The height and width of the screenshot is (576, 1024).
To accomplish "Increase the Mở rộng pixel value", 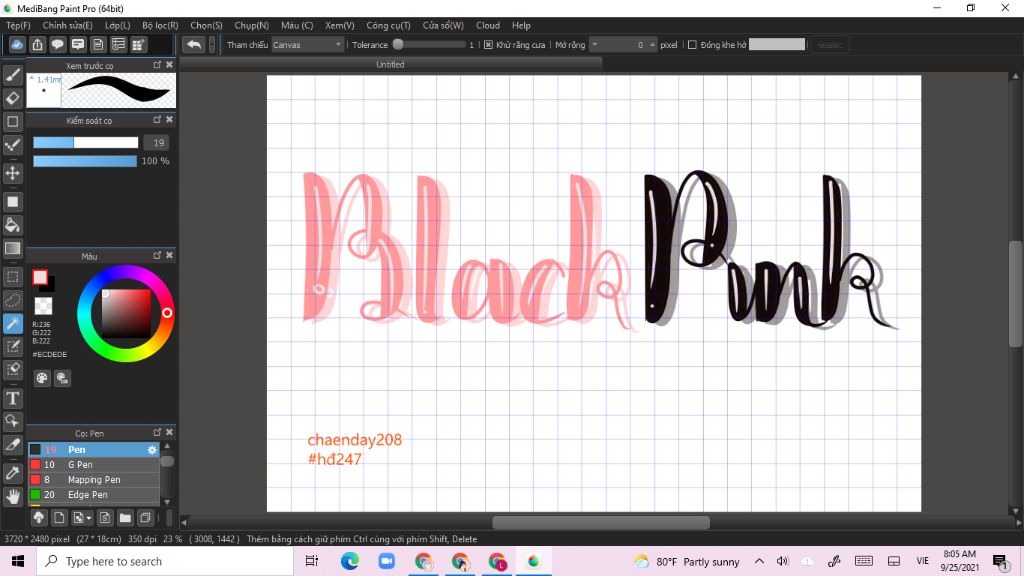I will coord(652,45).
